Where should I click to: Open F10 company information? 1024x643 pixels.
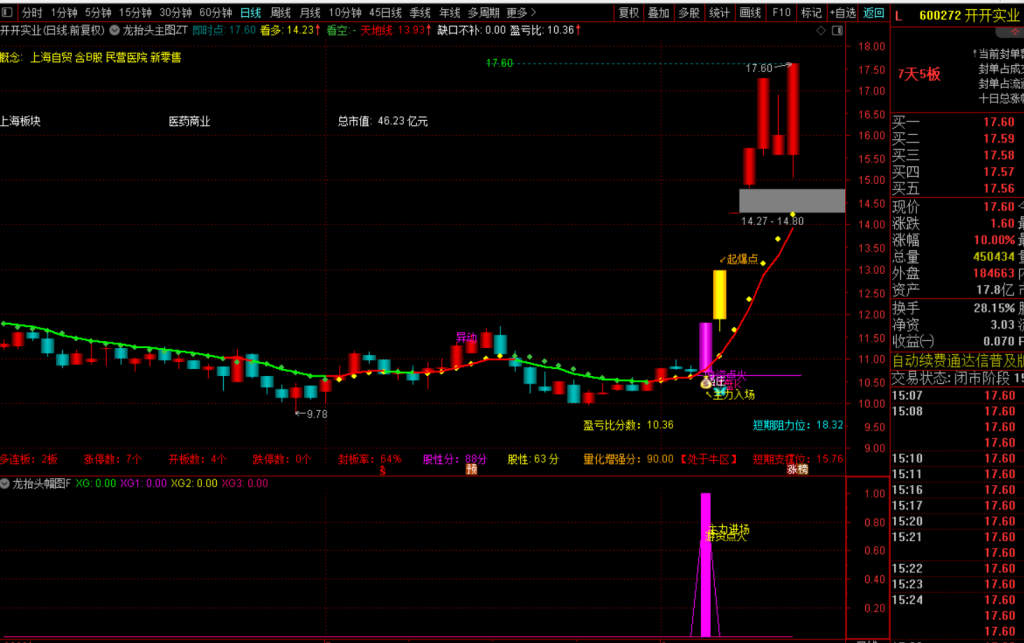781,12
